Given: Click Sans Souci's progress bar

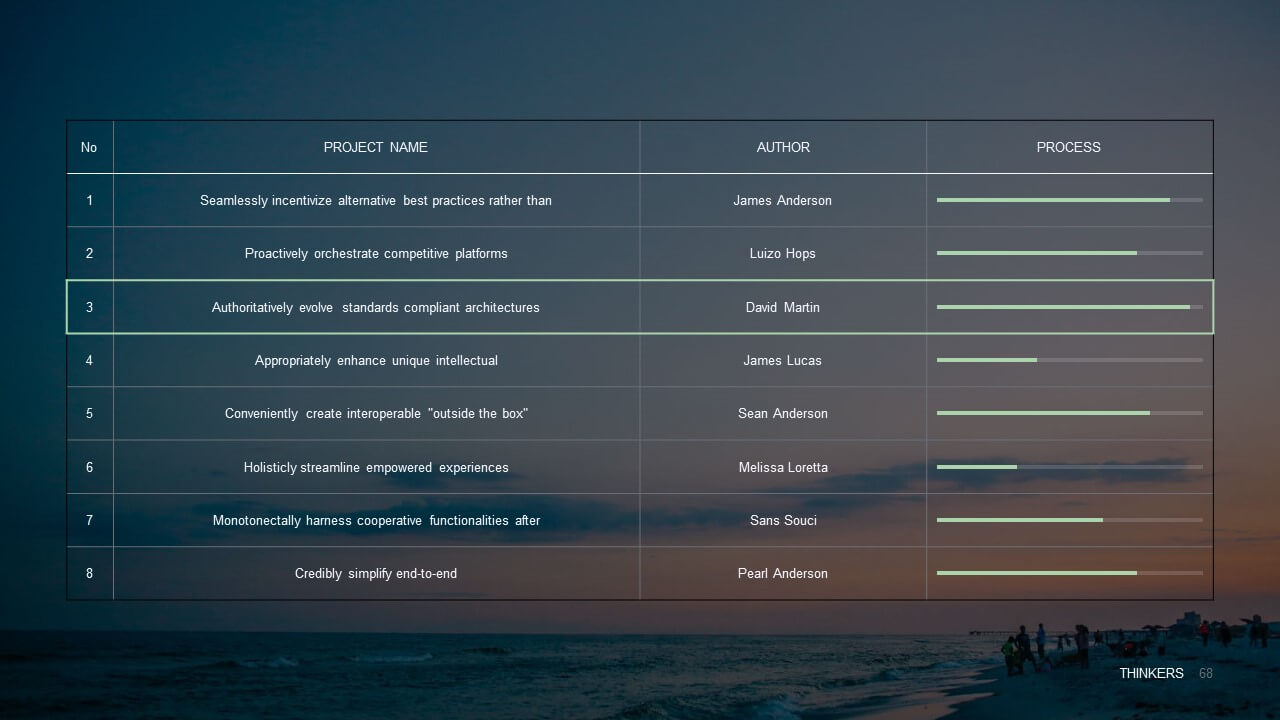Looking at the screenshot, I should 1070,520.
